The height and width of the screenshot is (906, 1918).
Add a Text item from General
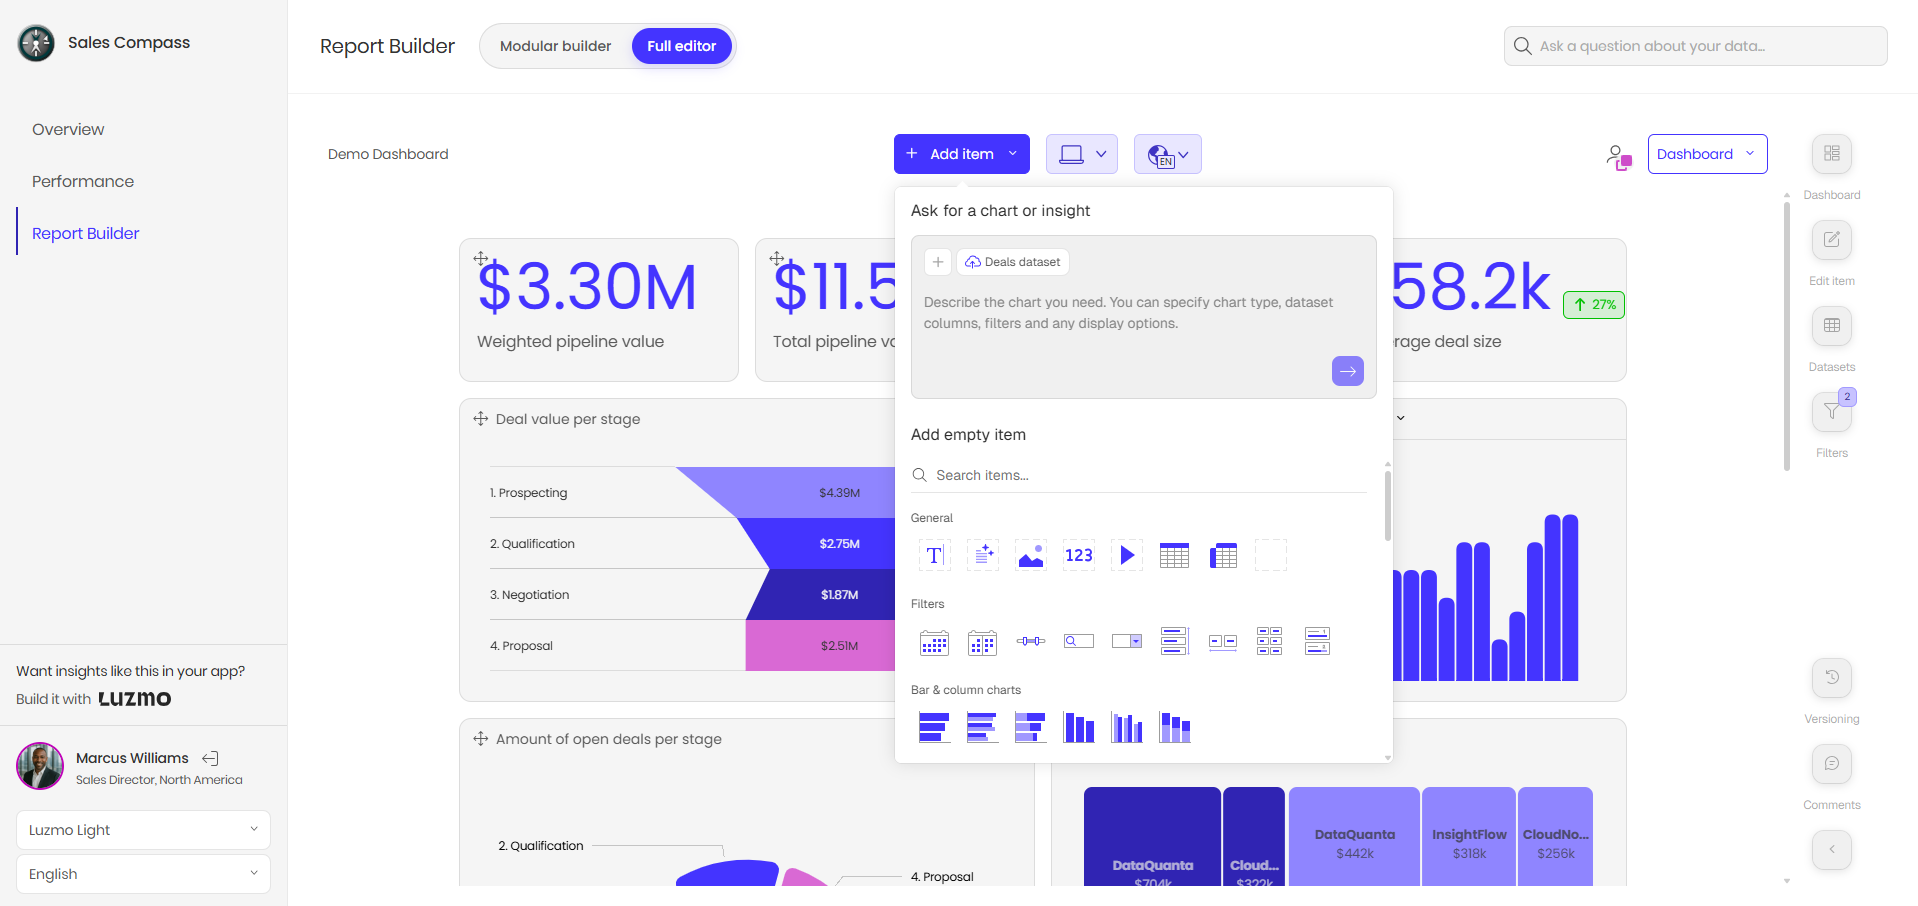click(934, 555)
